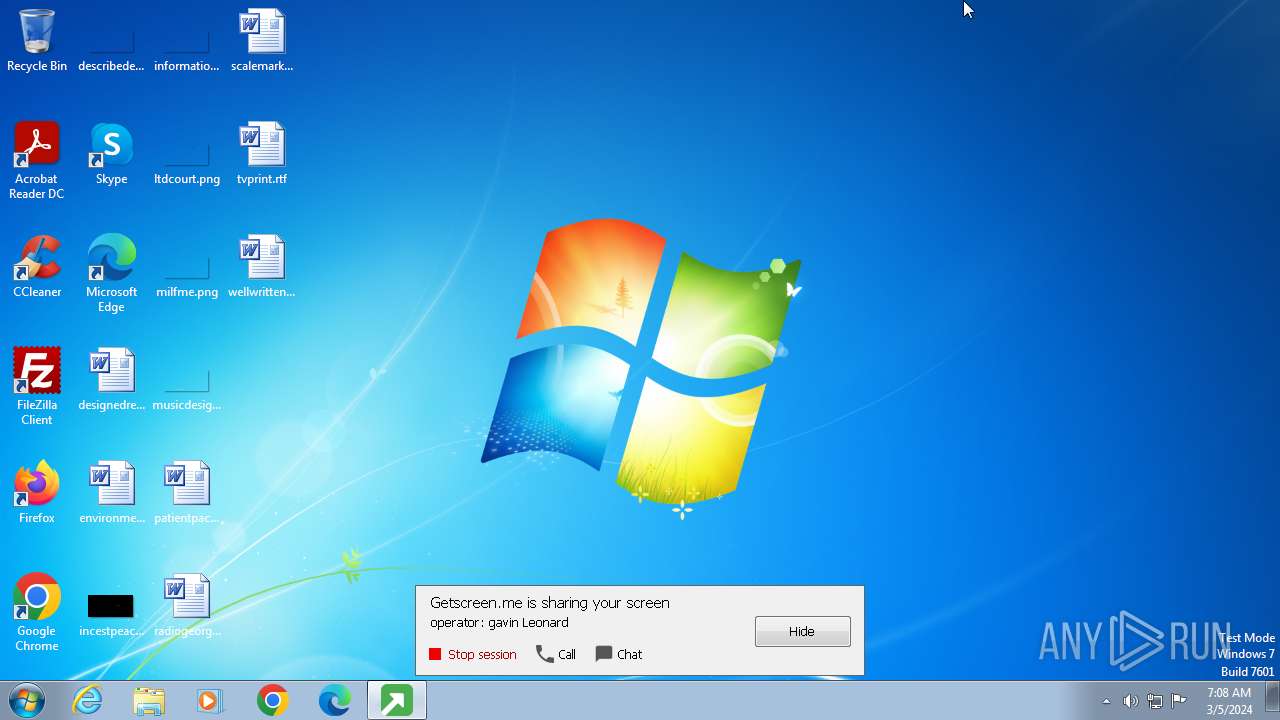Launch Google Chrome from the desktop
The width and height of the screenshot is (1280, 720).
coord(37,613)
